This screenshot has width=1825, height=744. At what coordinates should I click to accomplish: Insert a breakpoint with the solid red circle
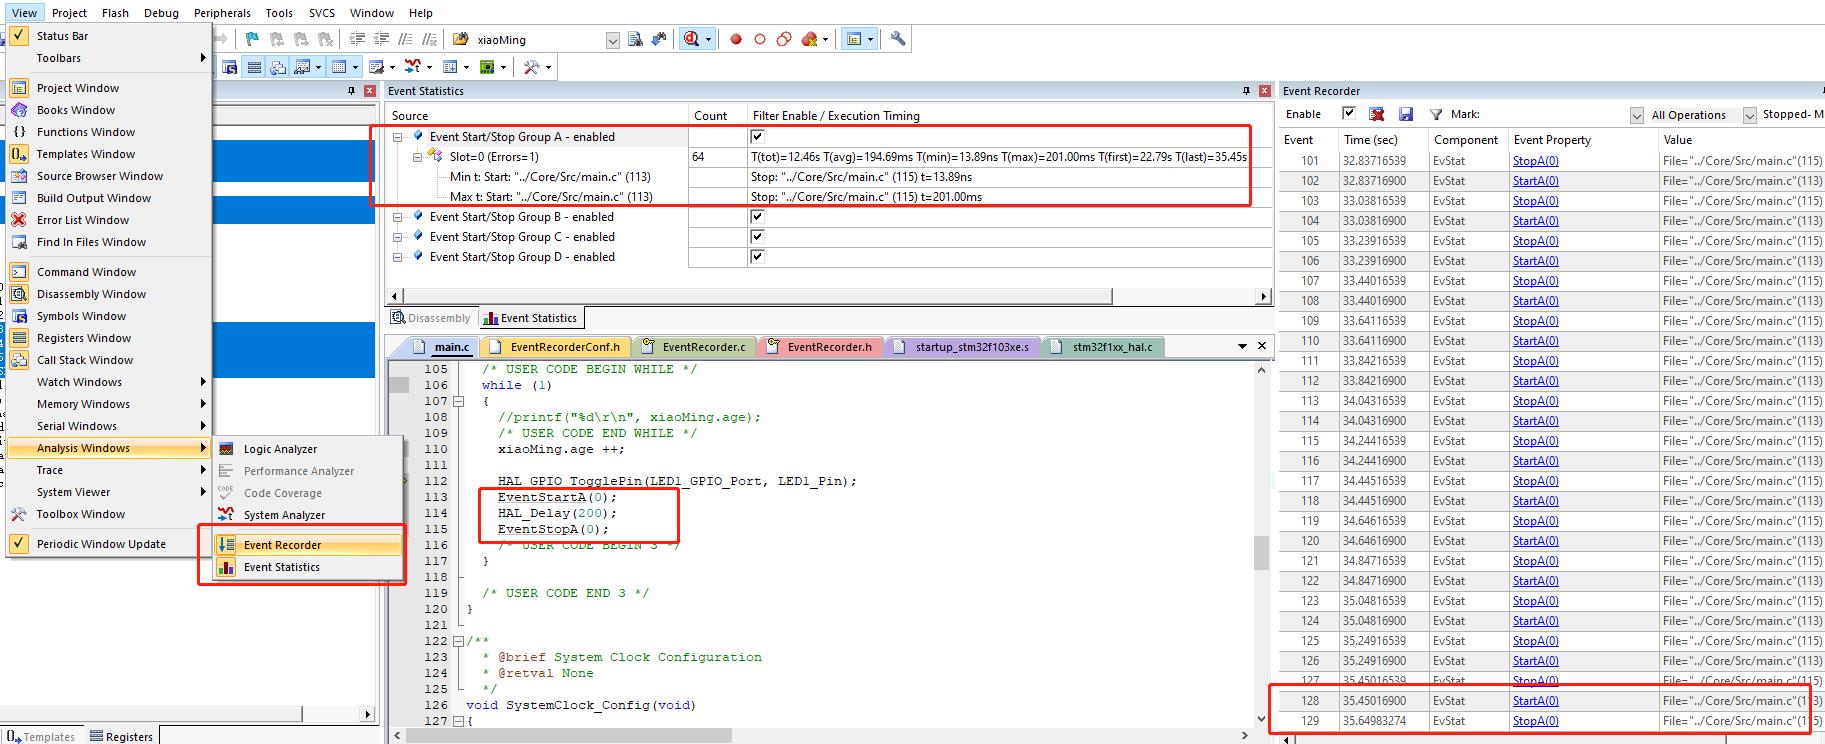pyautogui.click(x=736, y=39)
